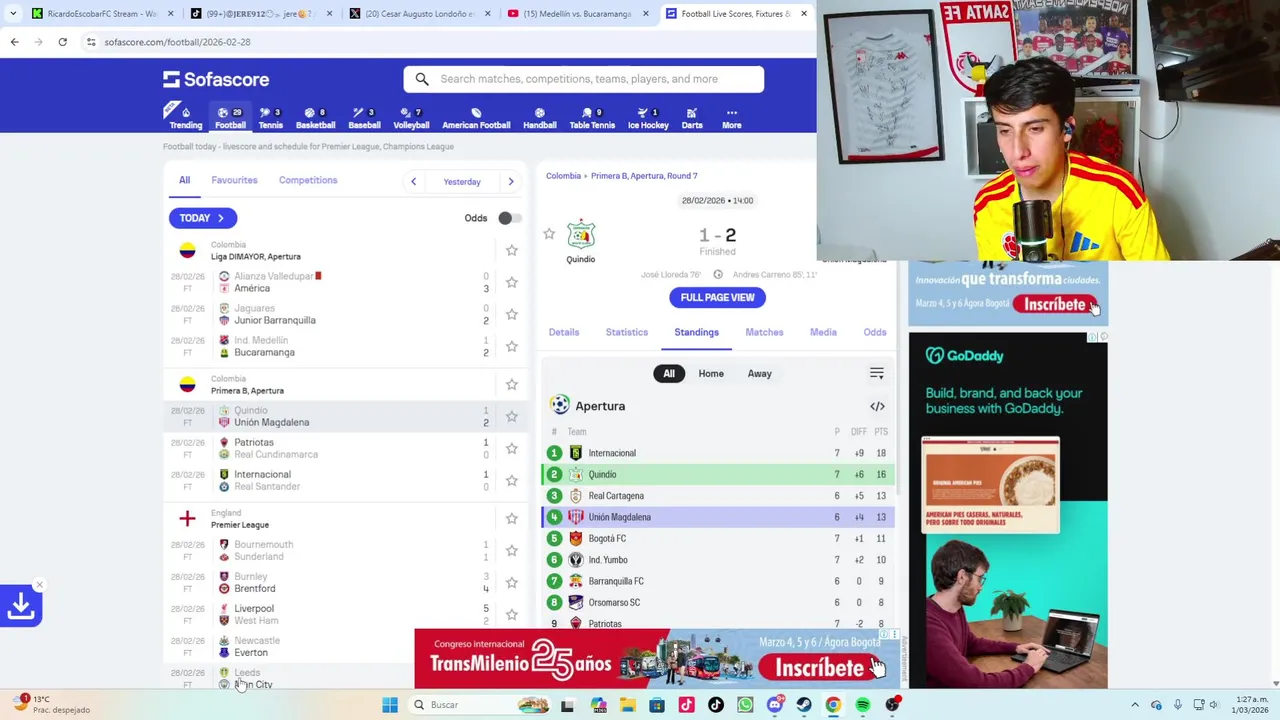
Task: Open the More sports menu
Action: pyautogui.click(x=732, y=118)
